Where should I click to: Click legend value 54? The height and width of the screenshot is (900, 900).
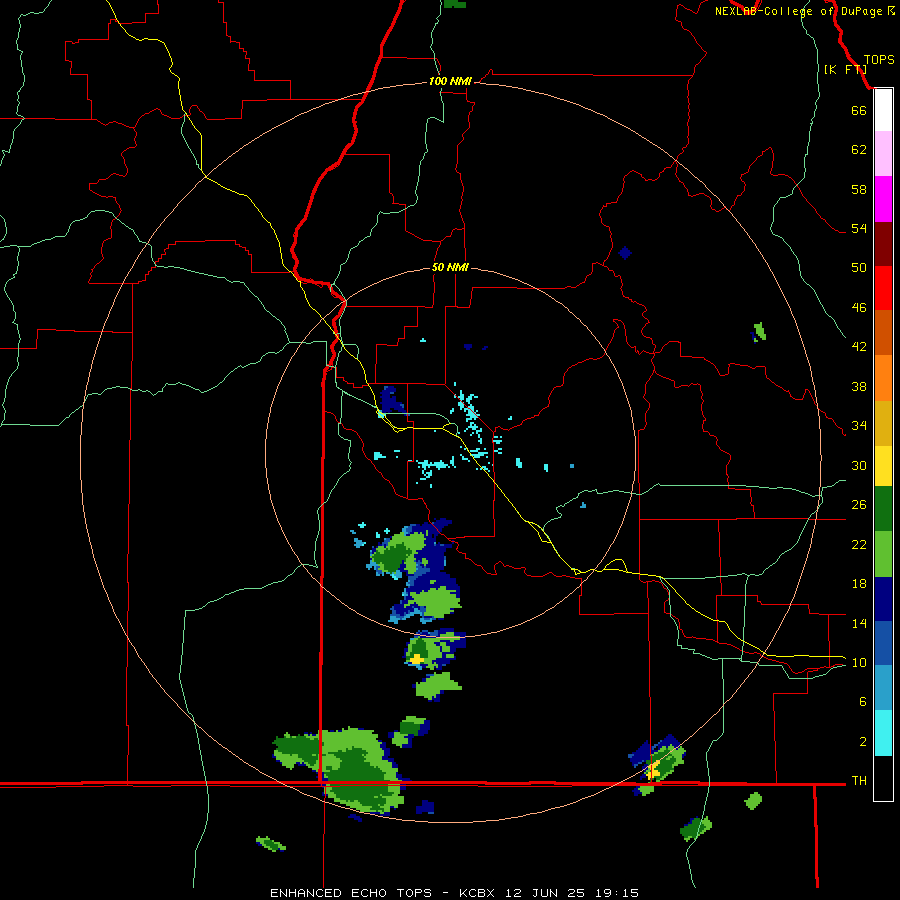(x=859, y=228)
